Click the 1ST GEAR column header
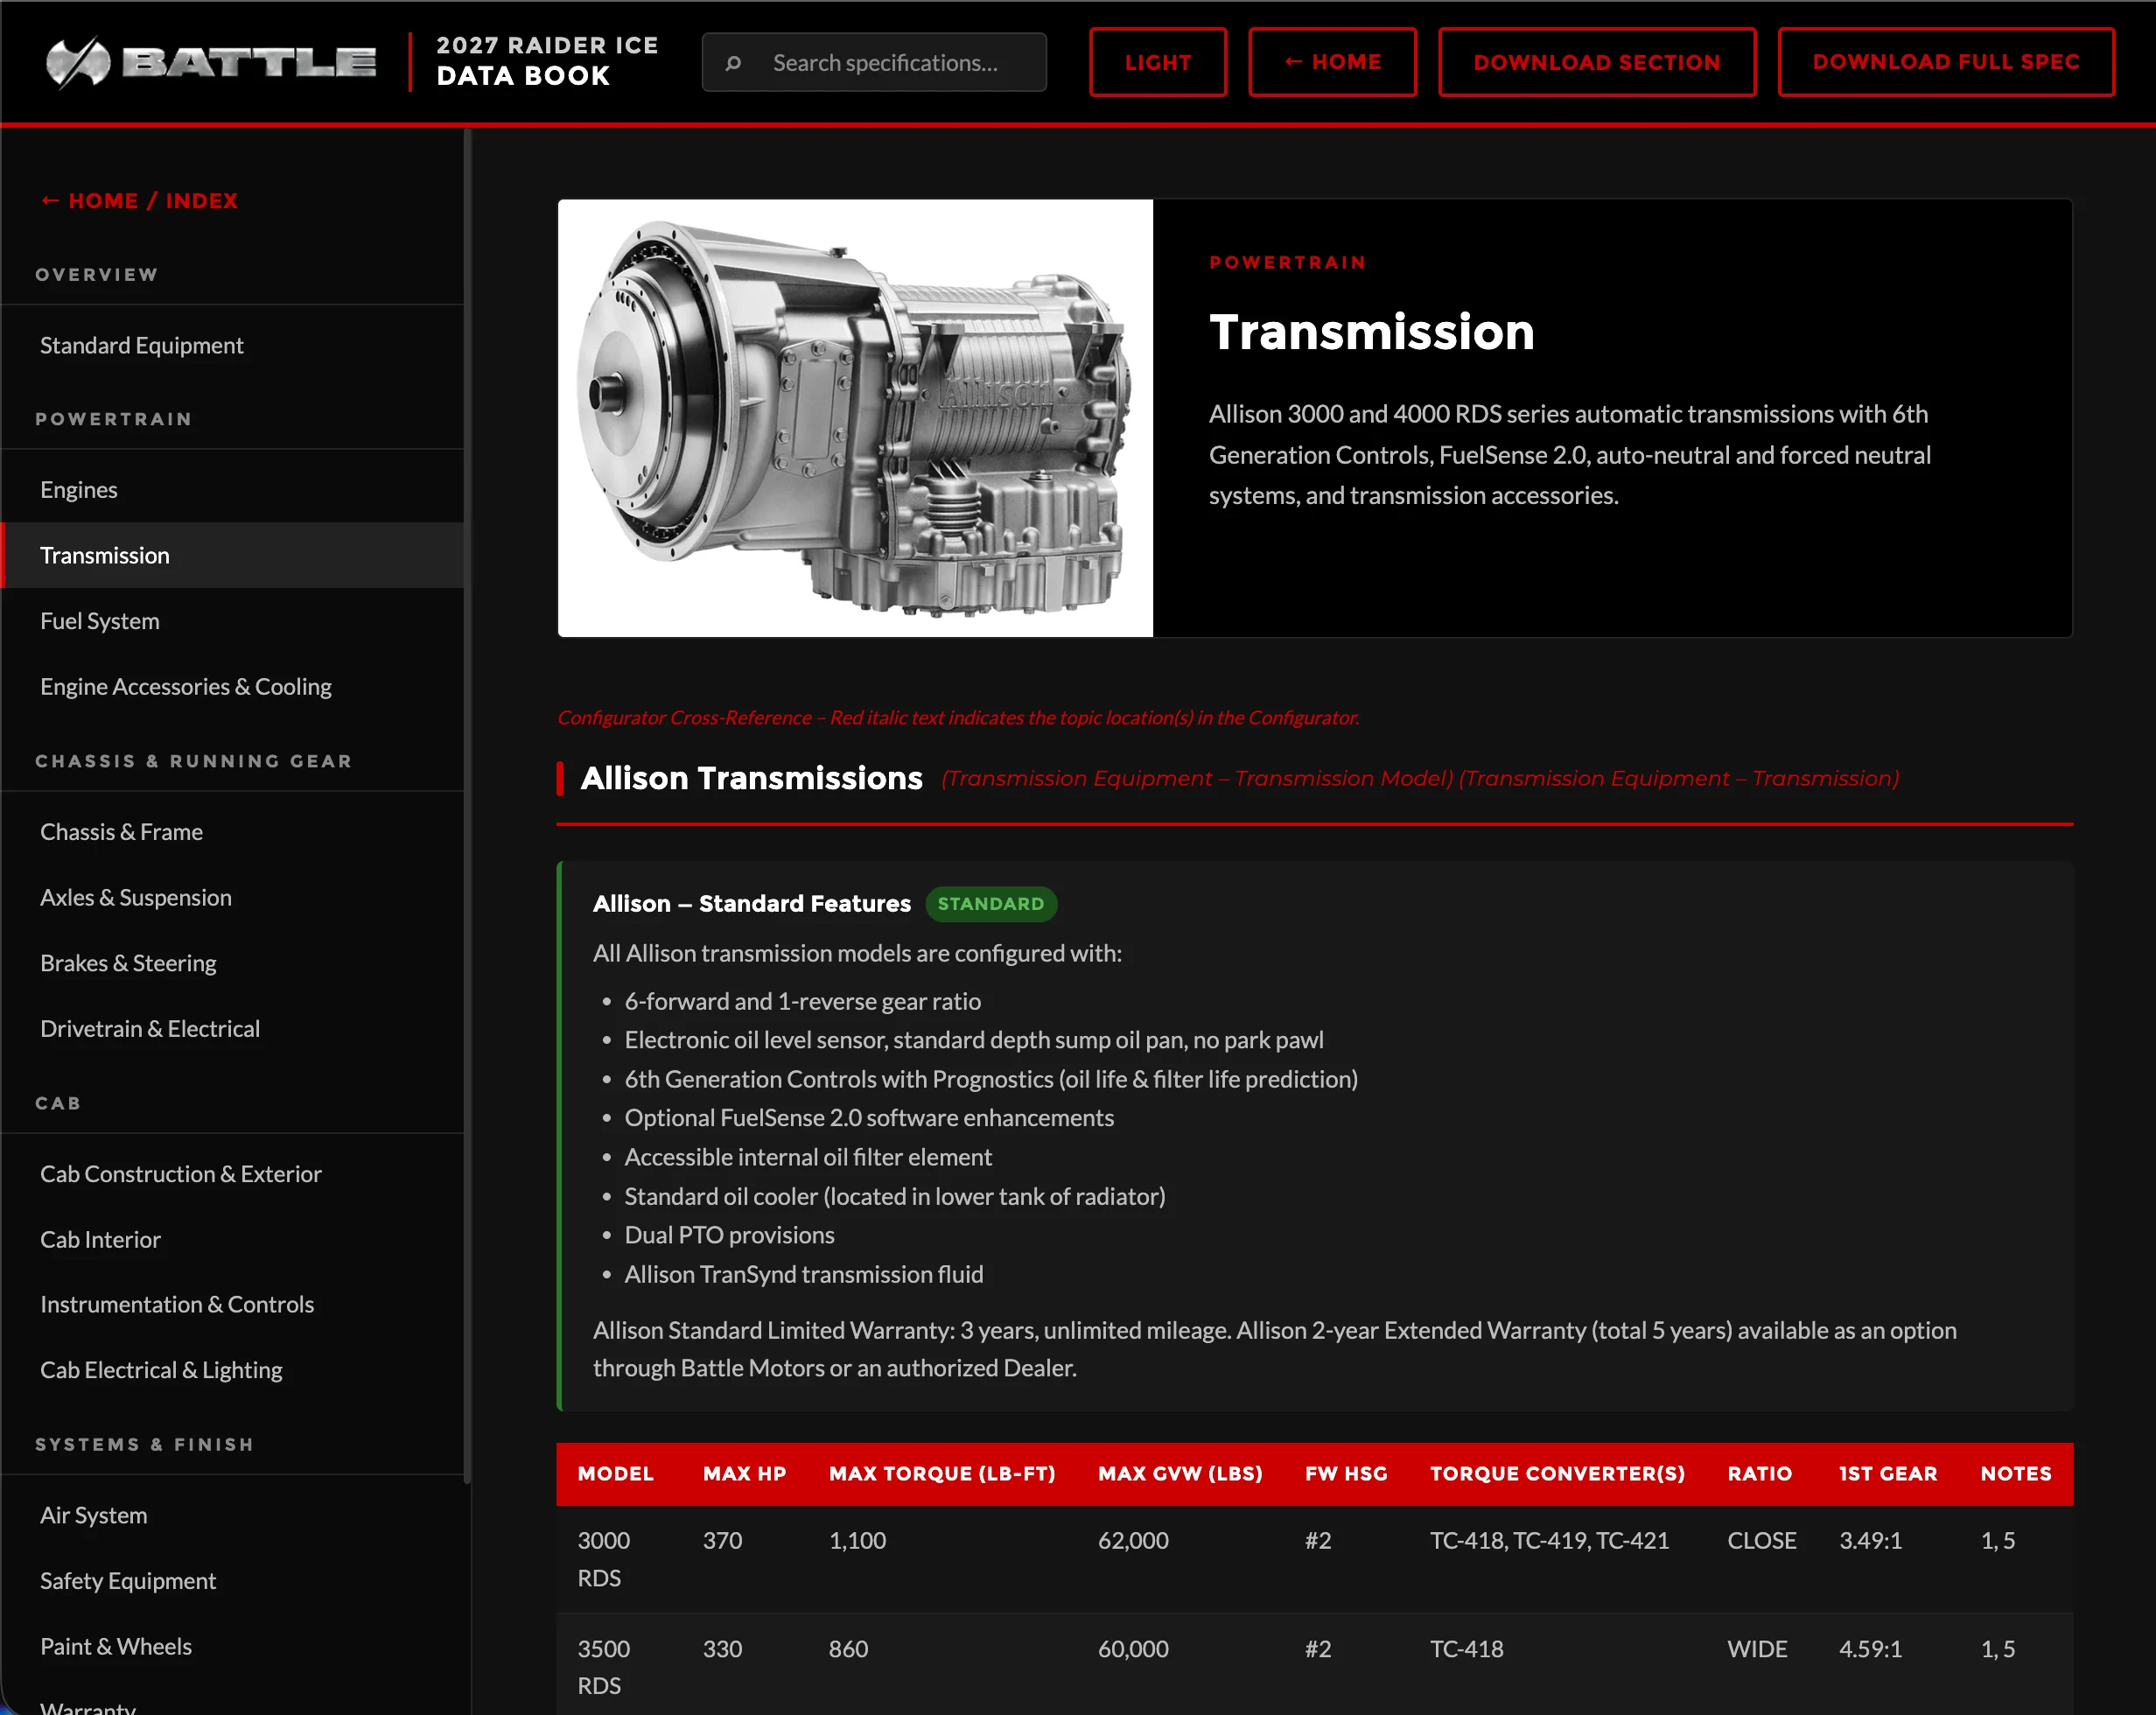This screenshot has height=1715, width=2156. (x=1888, y=1474)
